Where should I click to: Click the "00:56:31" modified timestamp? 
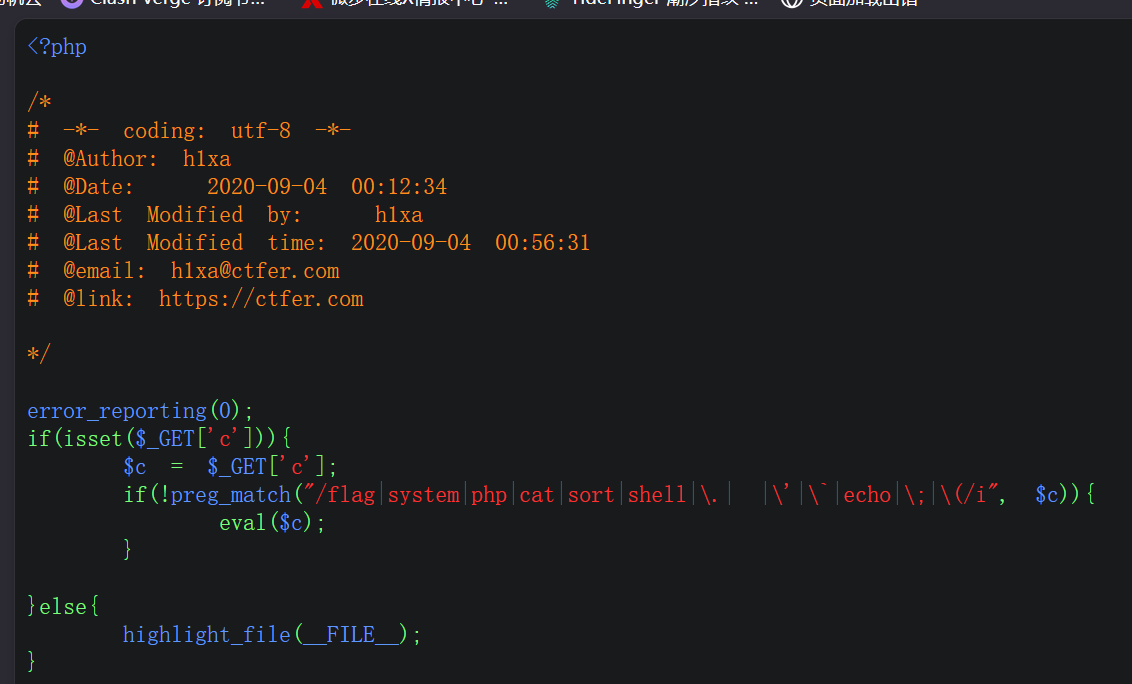(x=542, y=243)
